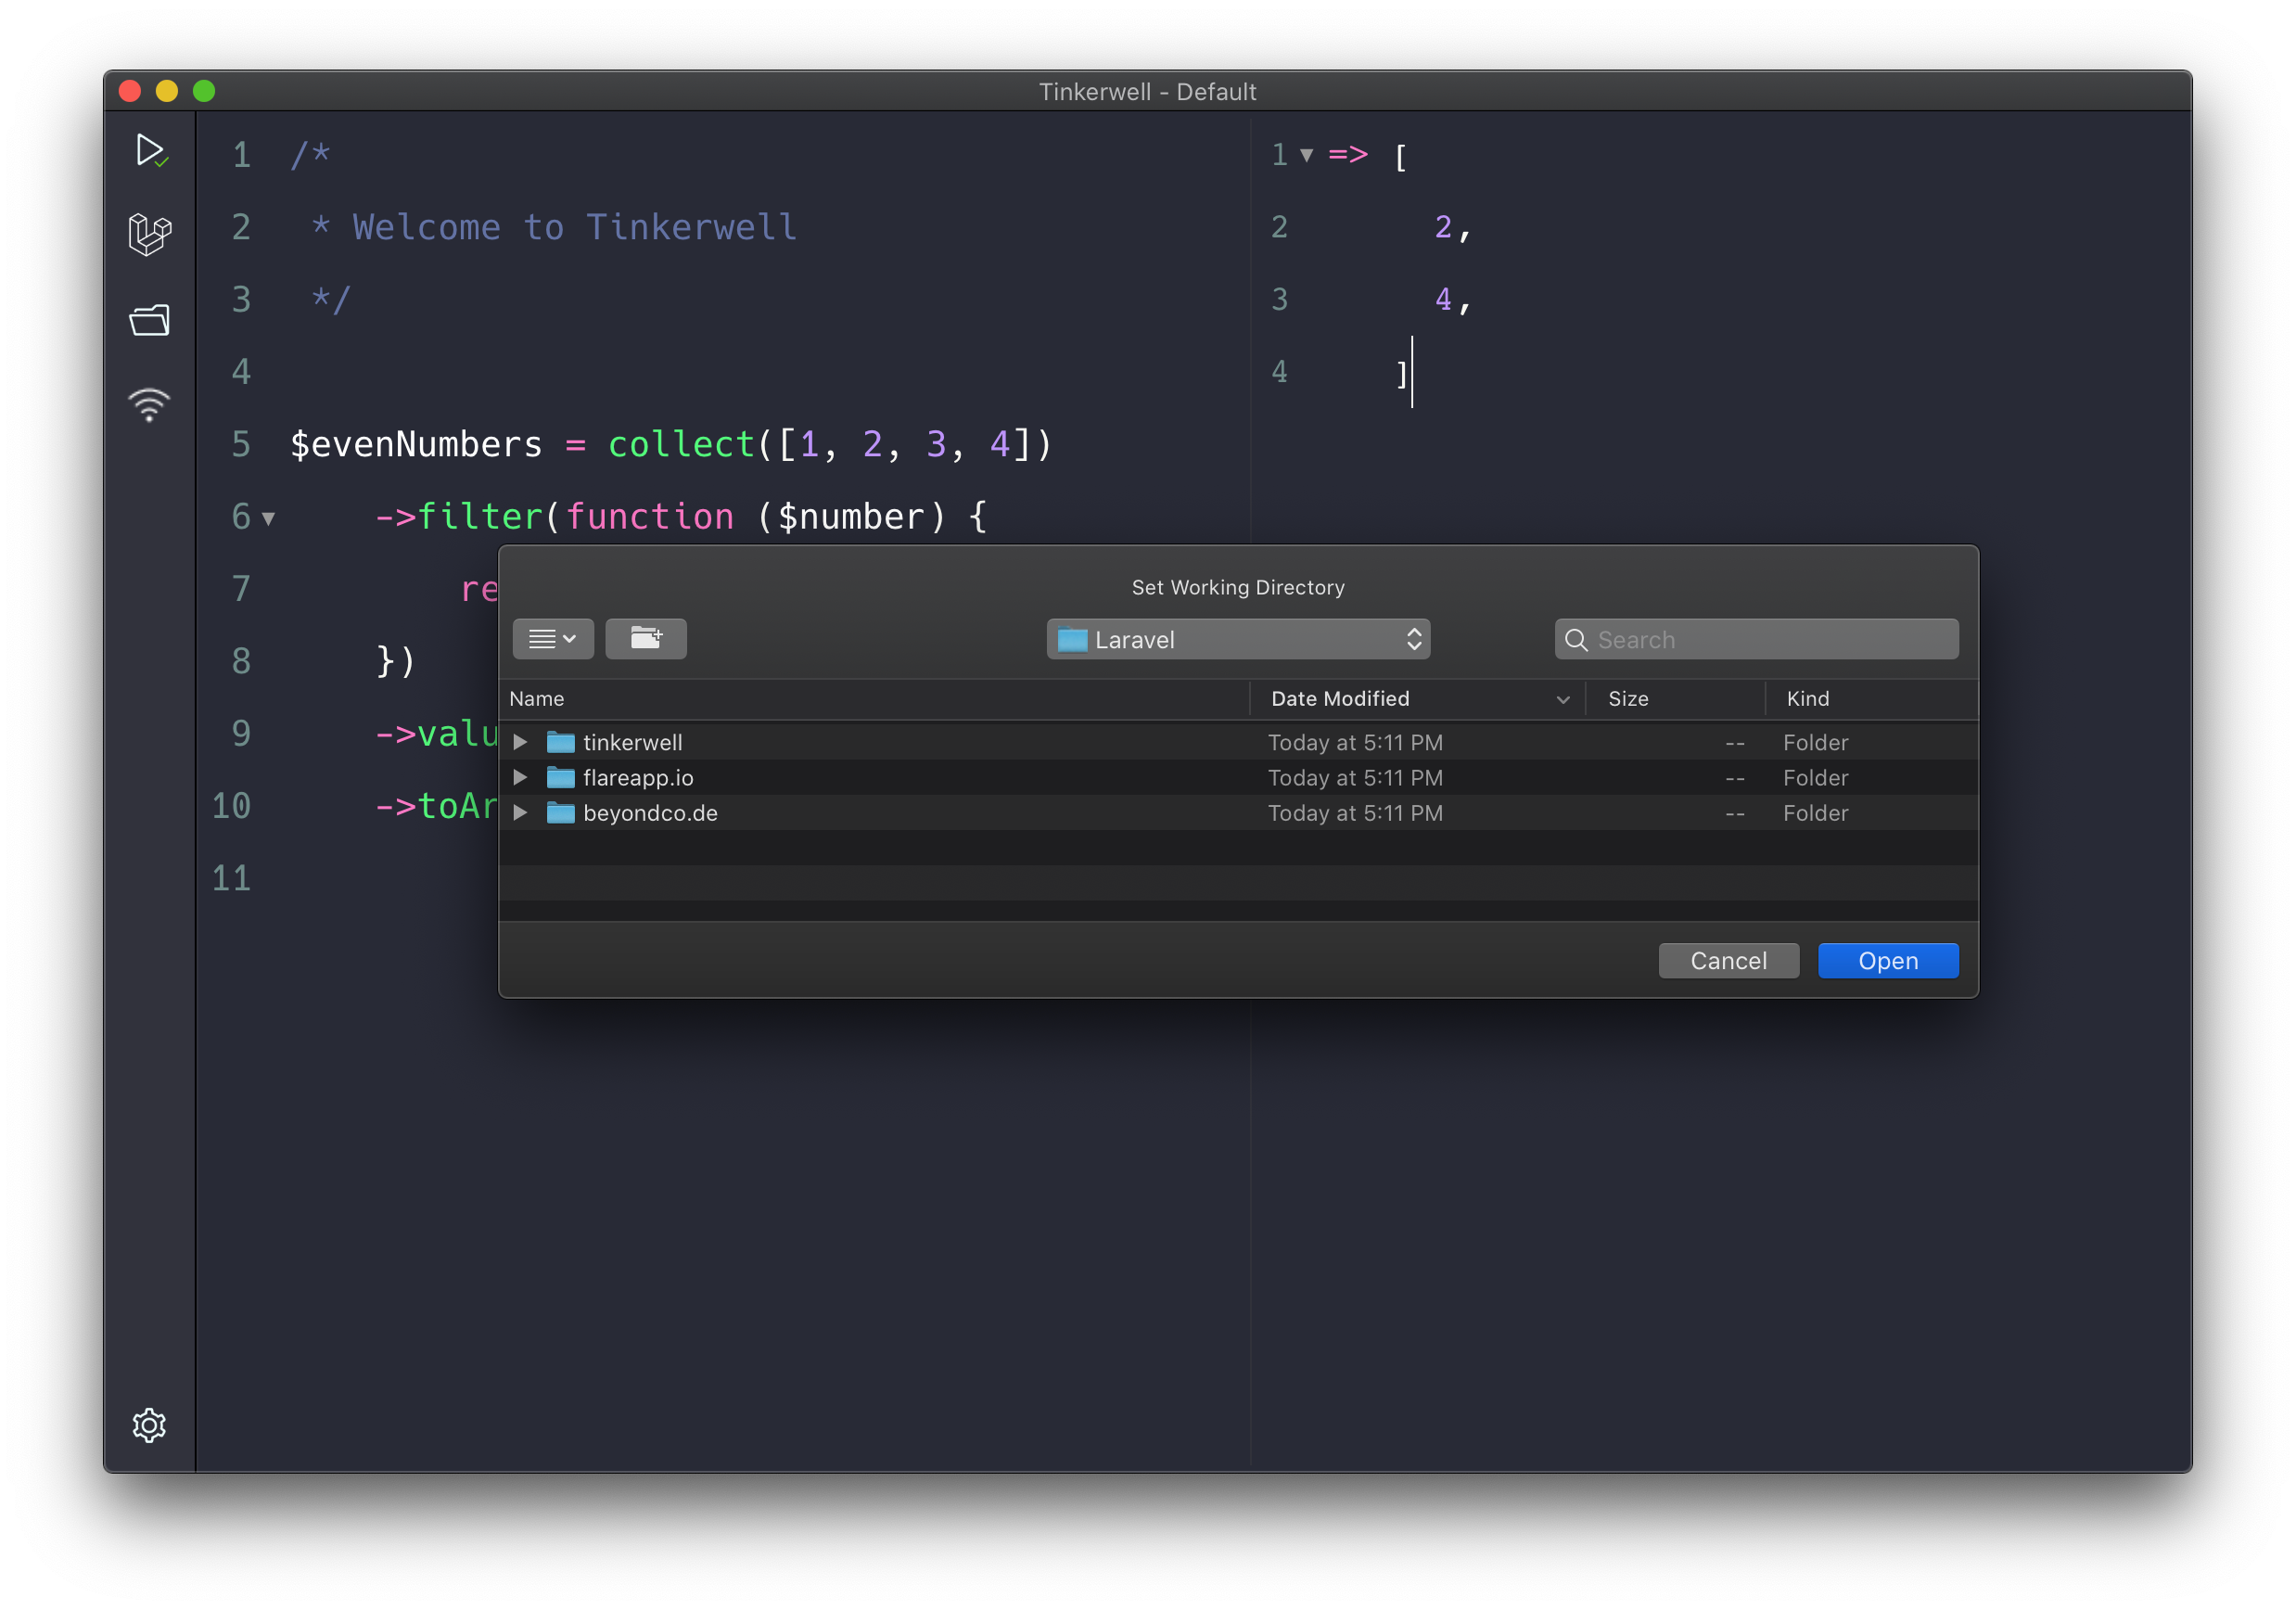Sort files by Name column

[x=537, y=698]
